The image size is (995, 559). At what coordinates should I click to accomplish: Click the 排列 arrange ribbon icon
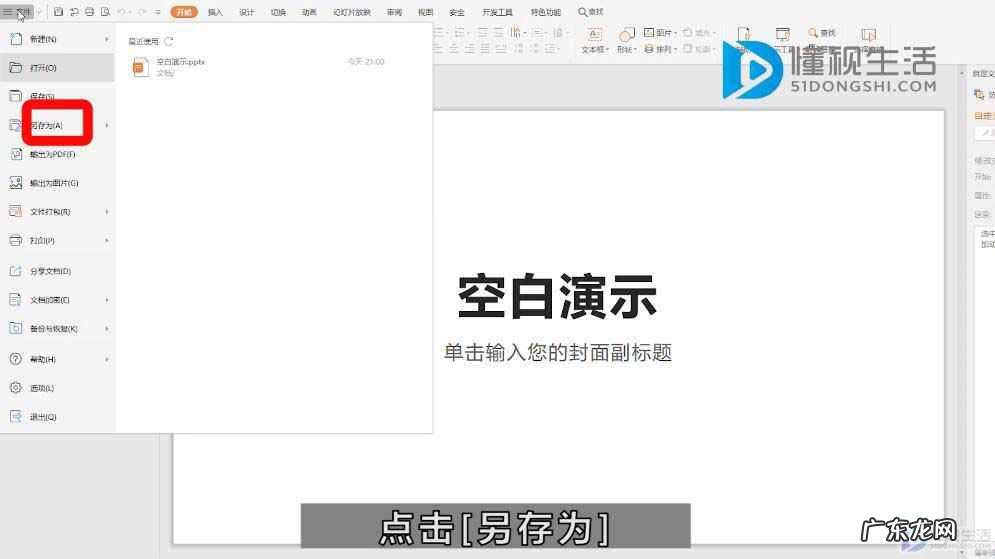pos(649,49)
